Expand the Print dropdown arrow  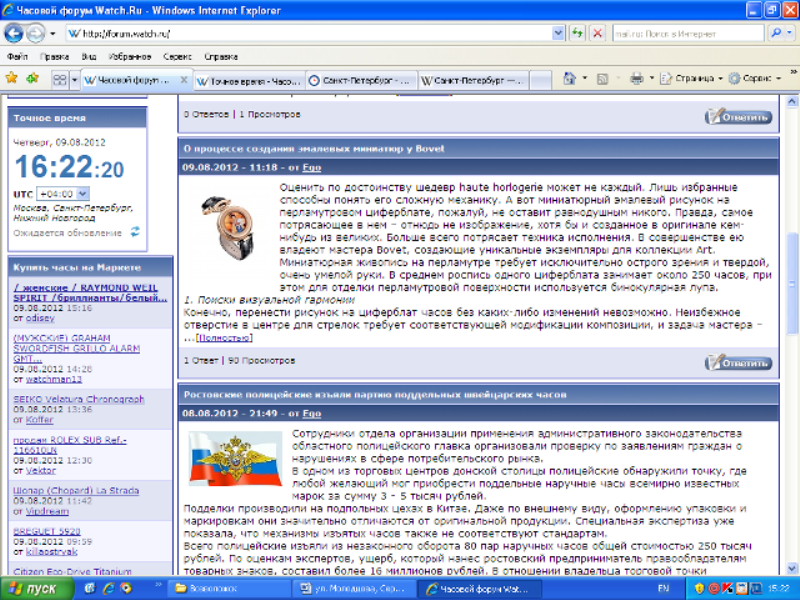point(652,78)
